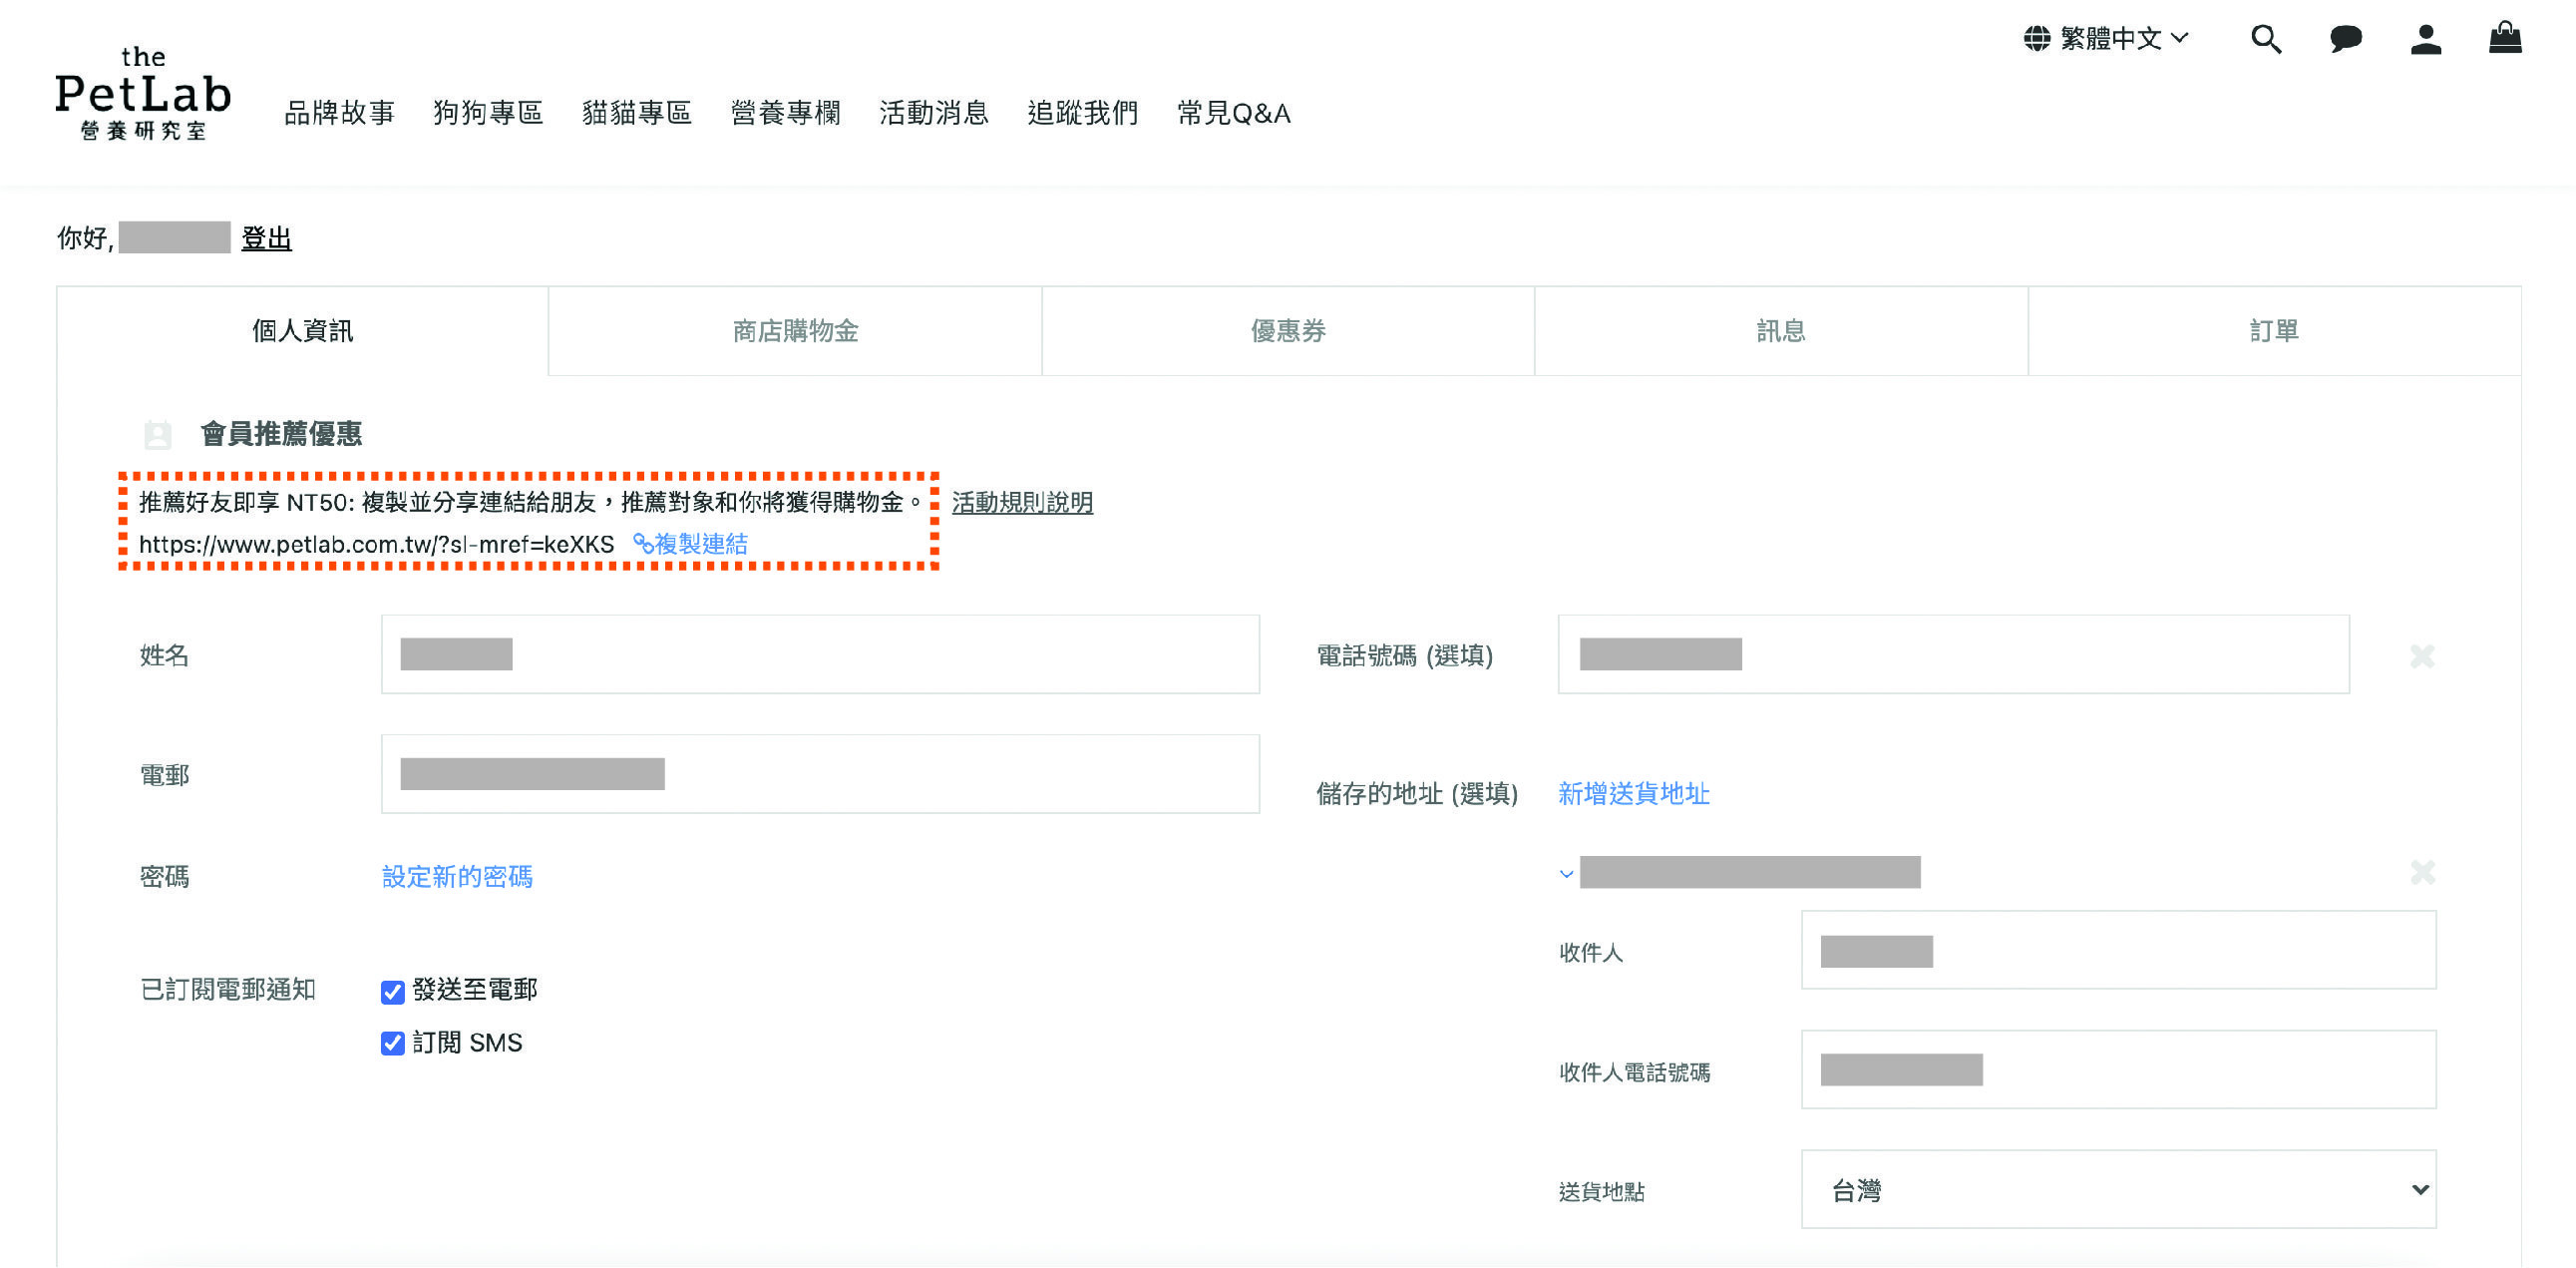Collapse the saved address chevron
2576x1268 pixels.
click(x=1566, y=874)
